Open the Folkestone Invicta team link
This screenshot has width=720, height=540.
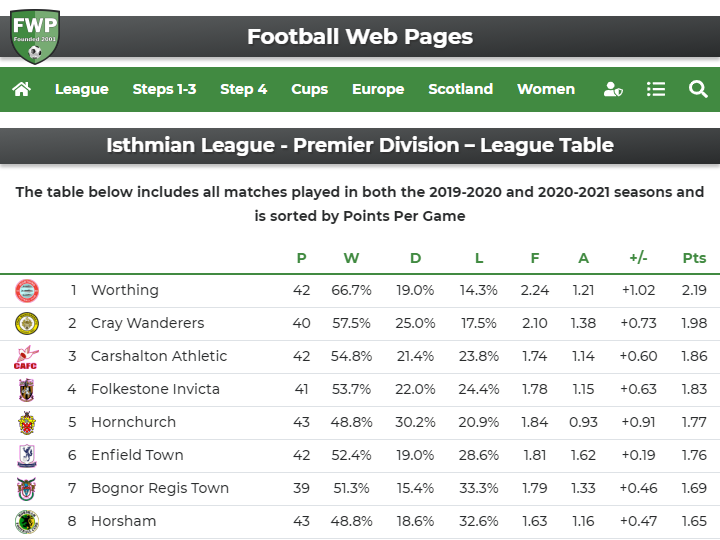[155, 389]
